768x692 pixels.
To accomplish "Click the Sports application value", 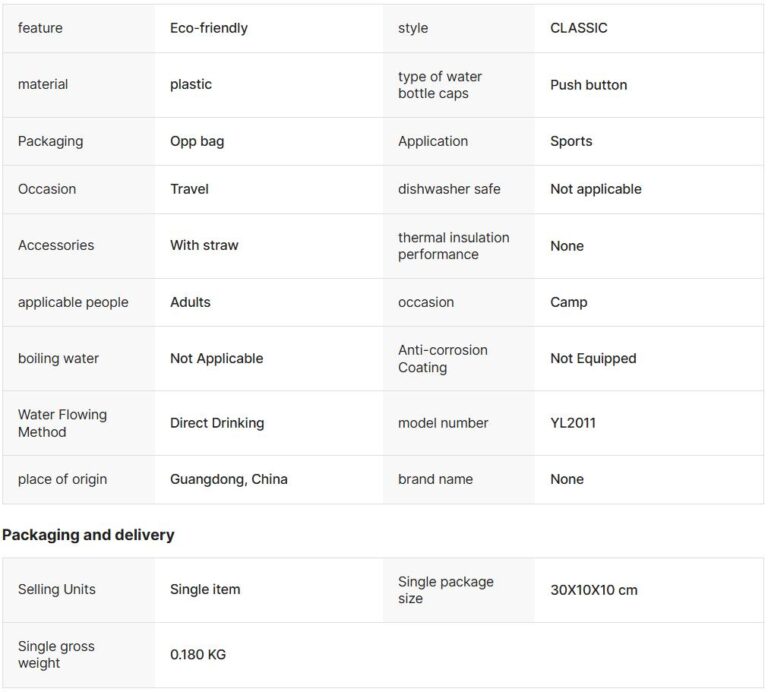I will 571,142.
